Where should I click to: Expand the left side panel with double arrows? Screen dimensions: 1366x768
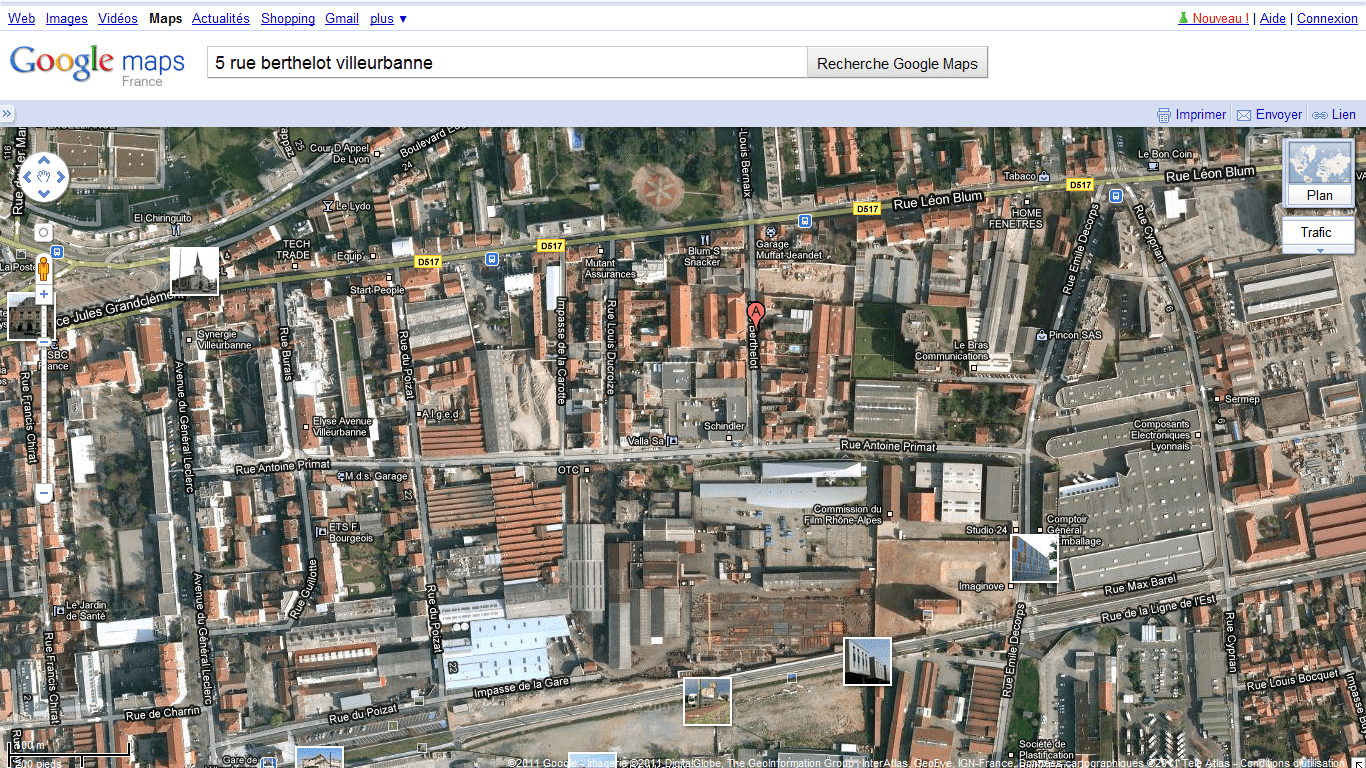(x=7, y=114)
